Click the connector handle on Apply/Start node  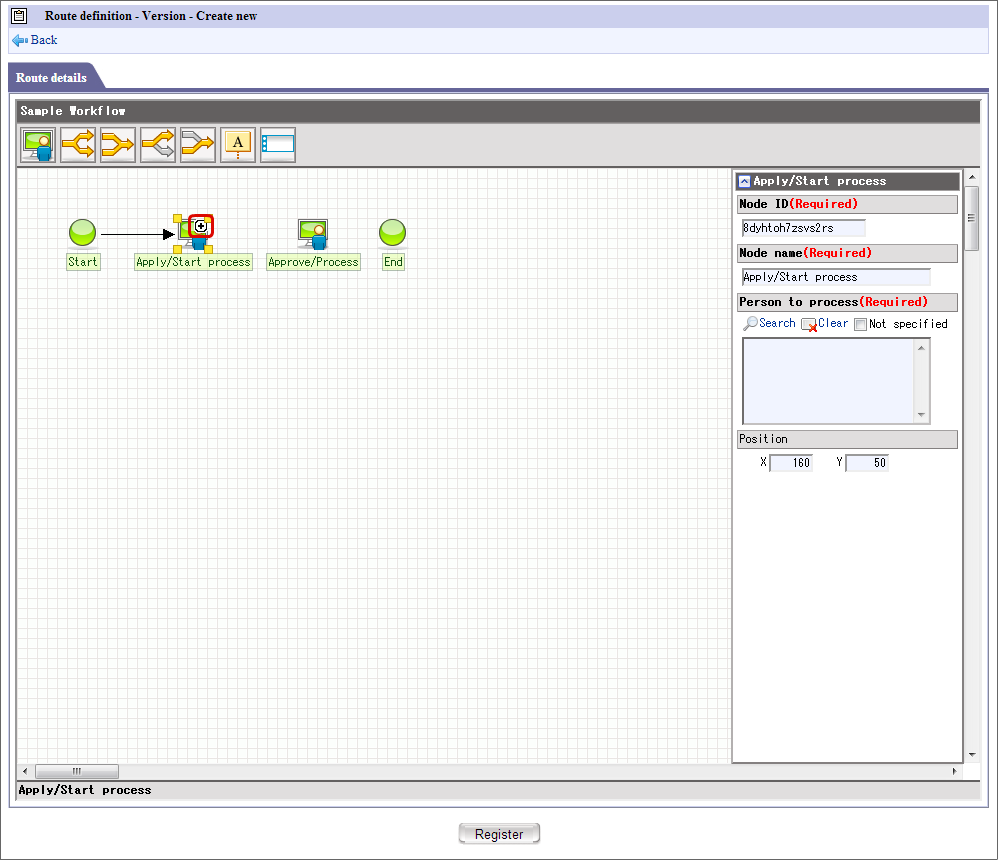pyautogui.click(x=200, y=226)
